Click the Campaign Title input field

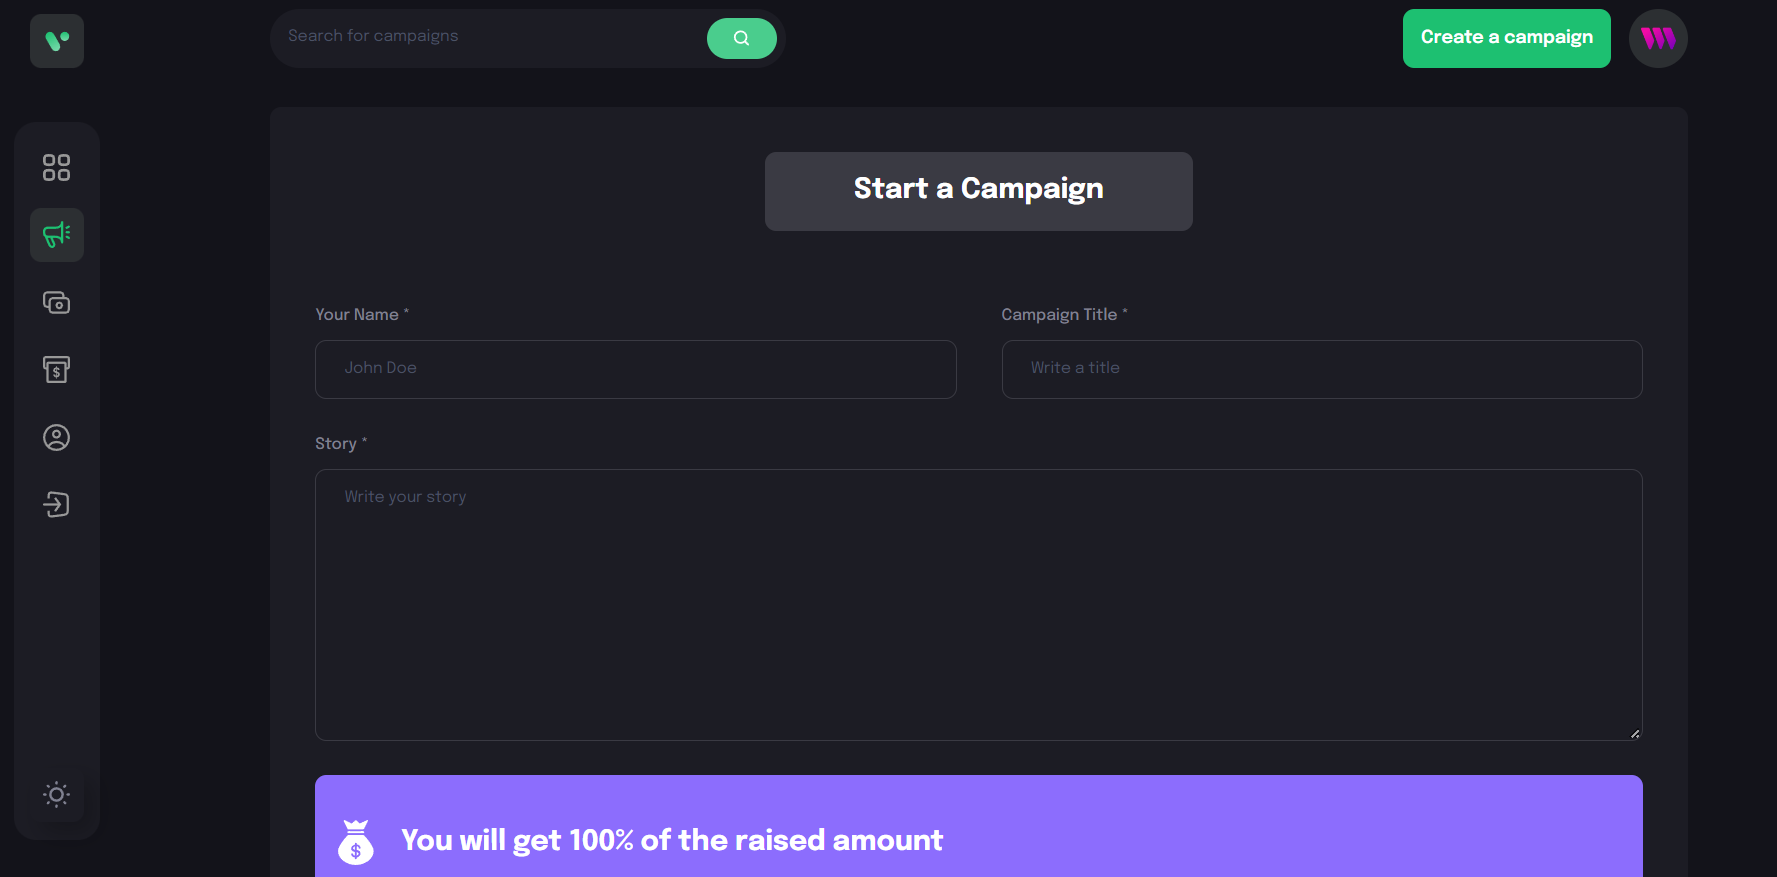click(x=1321, y=369)
